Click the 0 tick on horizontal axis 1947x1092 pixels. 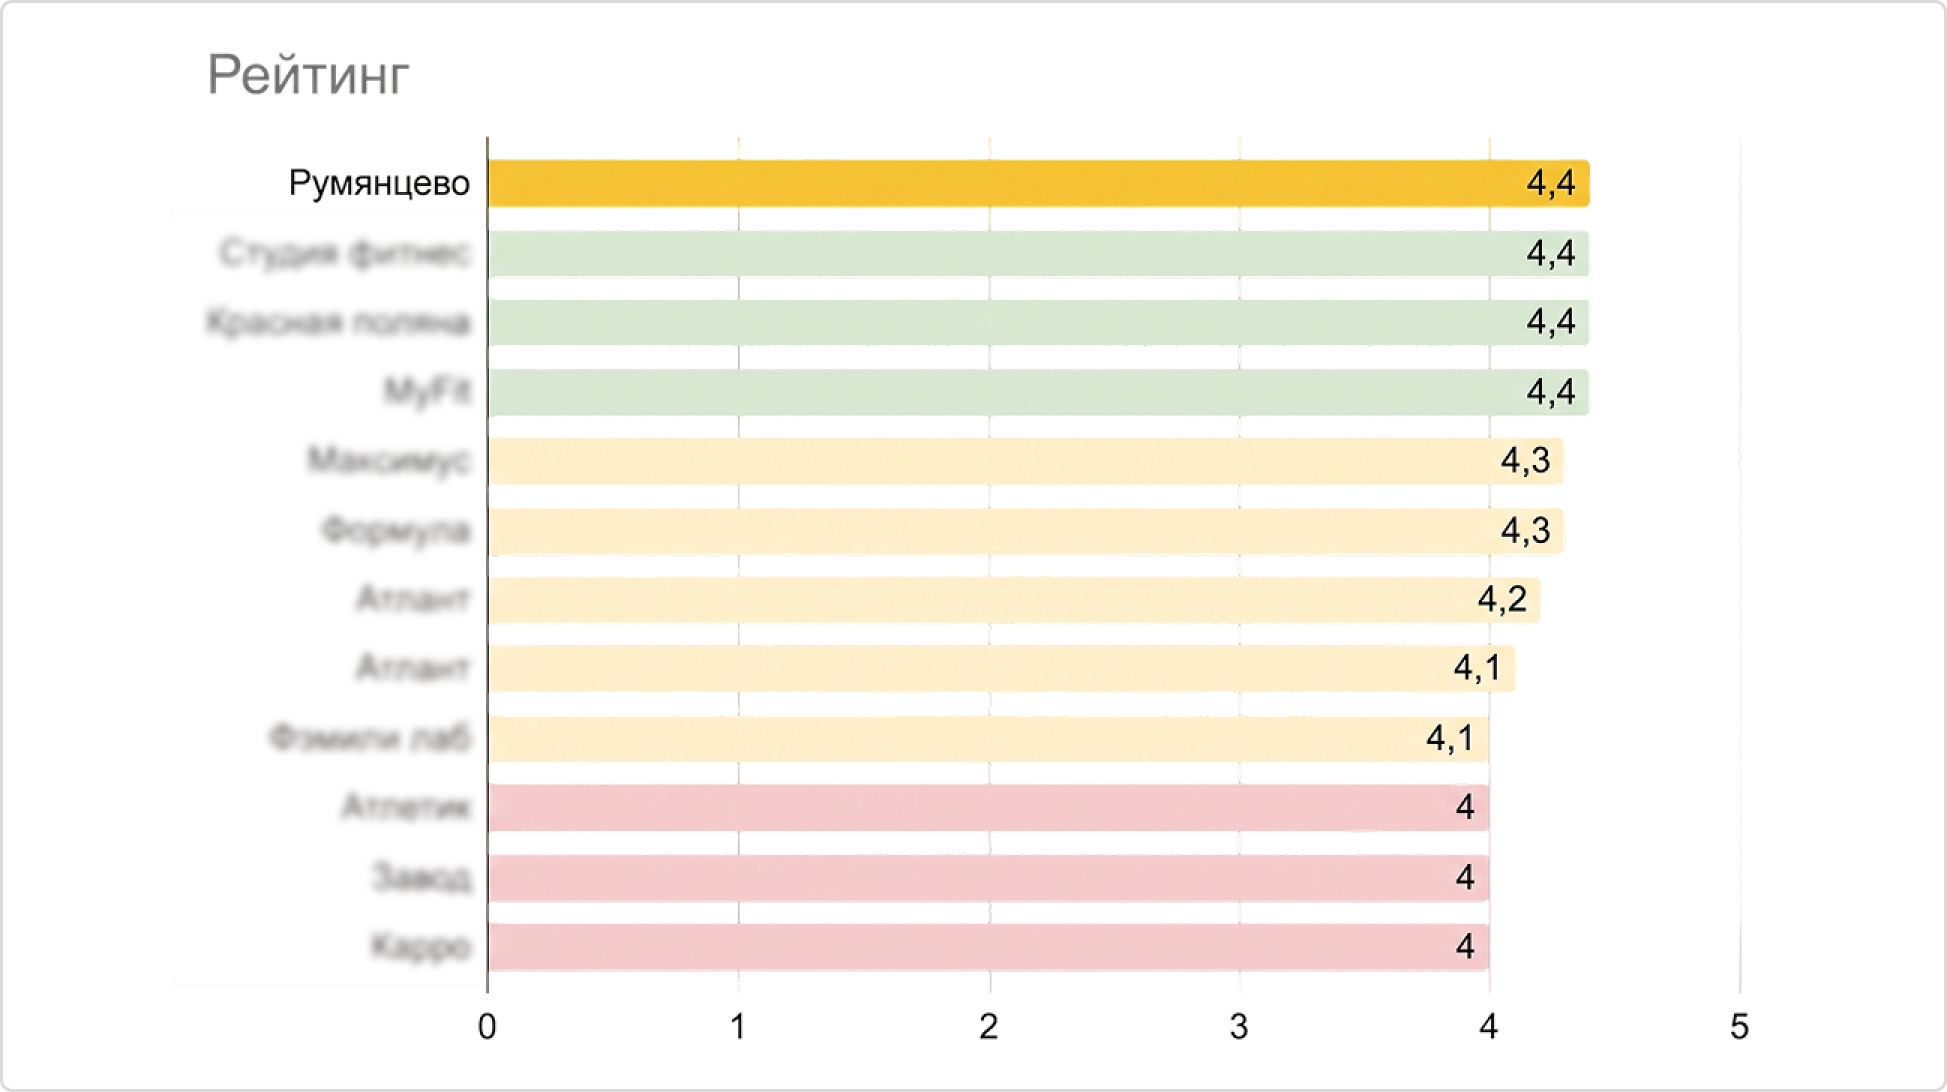click(487, 1027)
